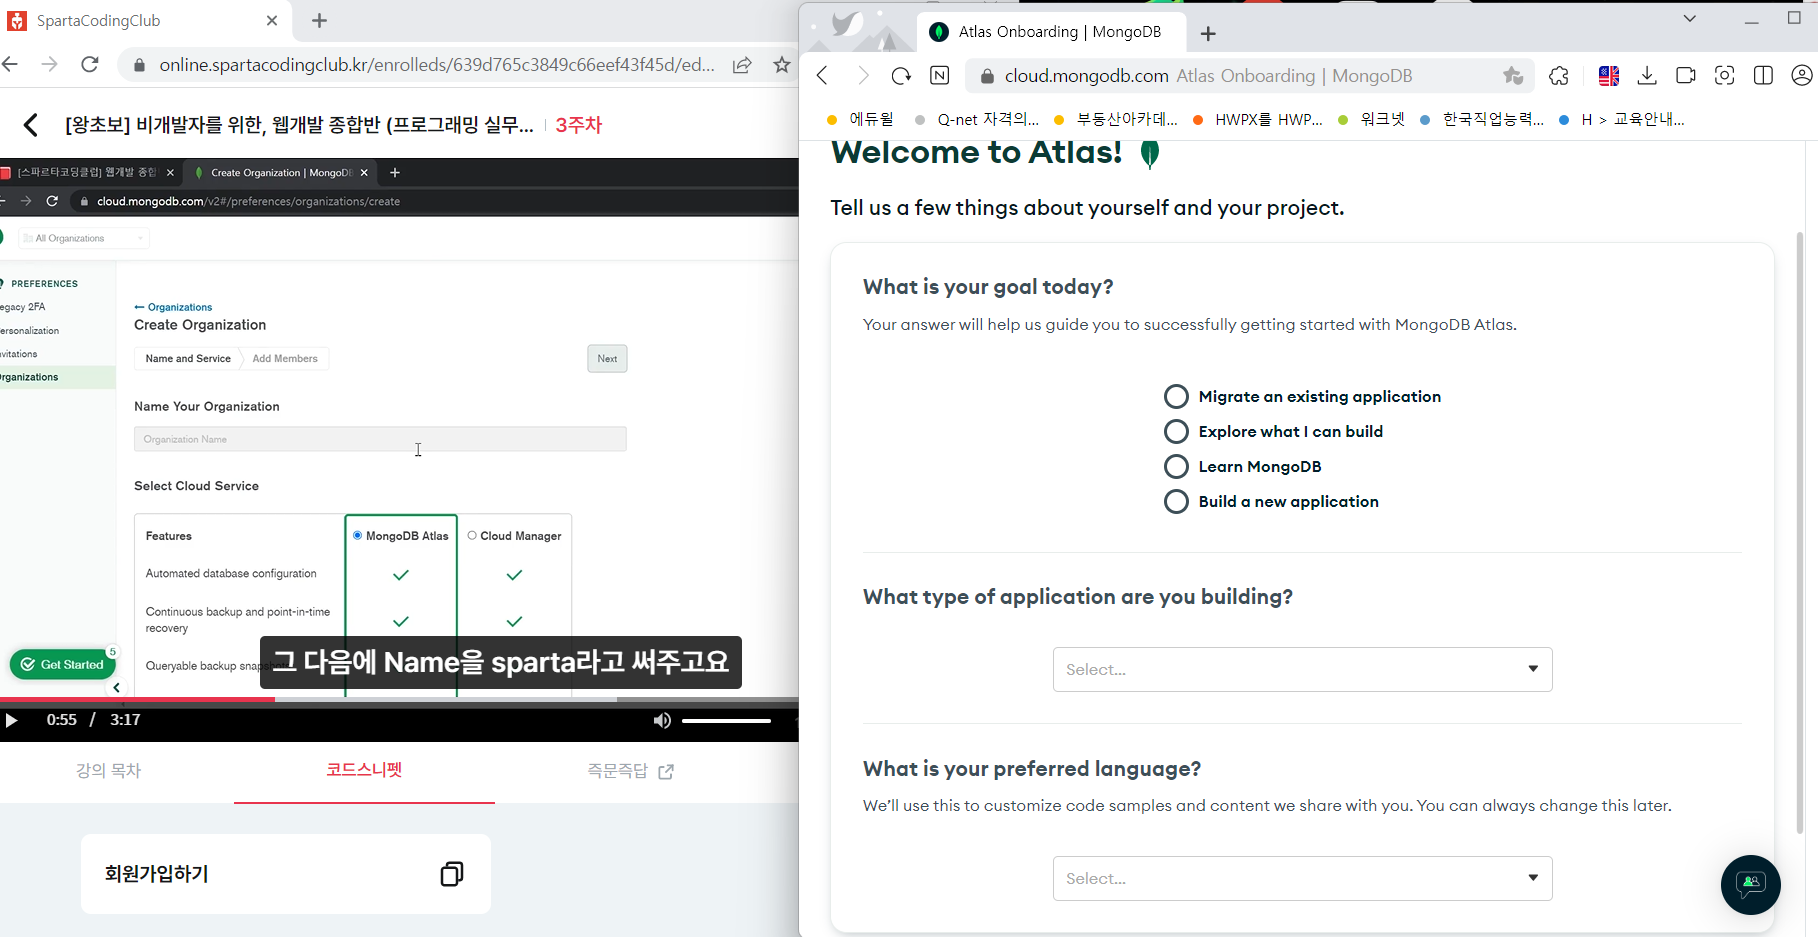Image resolution: width=1818 pixels, height=937 pixels.
Task: Click Get Started button in the video
Action: (x=63, y=665)
